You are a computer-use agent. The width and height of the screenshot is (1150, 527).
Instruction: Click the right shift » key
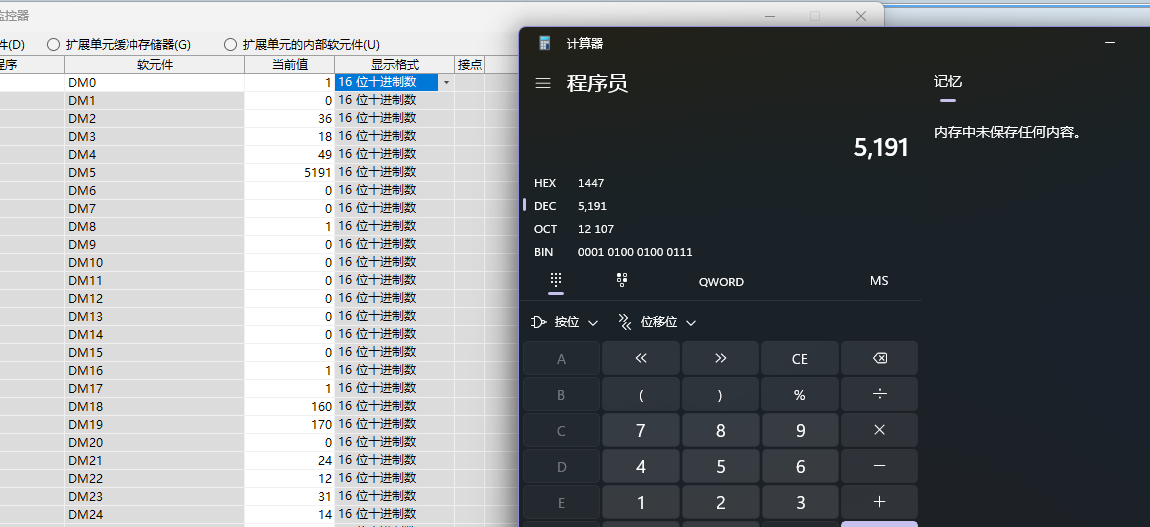pos(720,358)
